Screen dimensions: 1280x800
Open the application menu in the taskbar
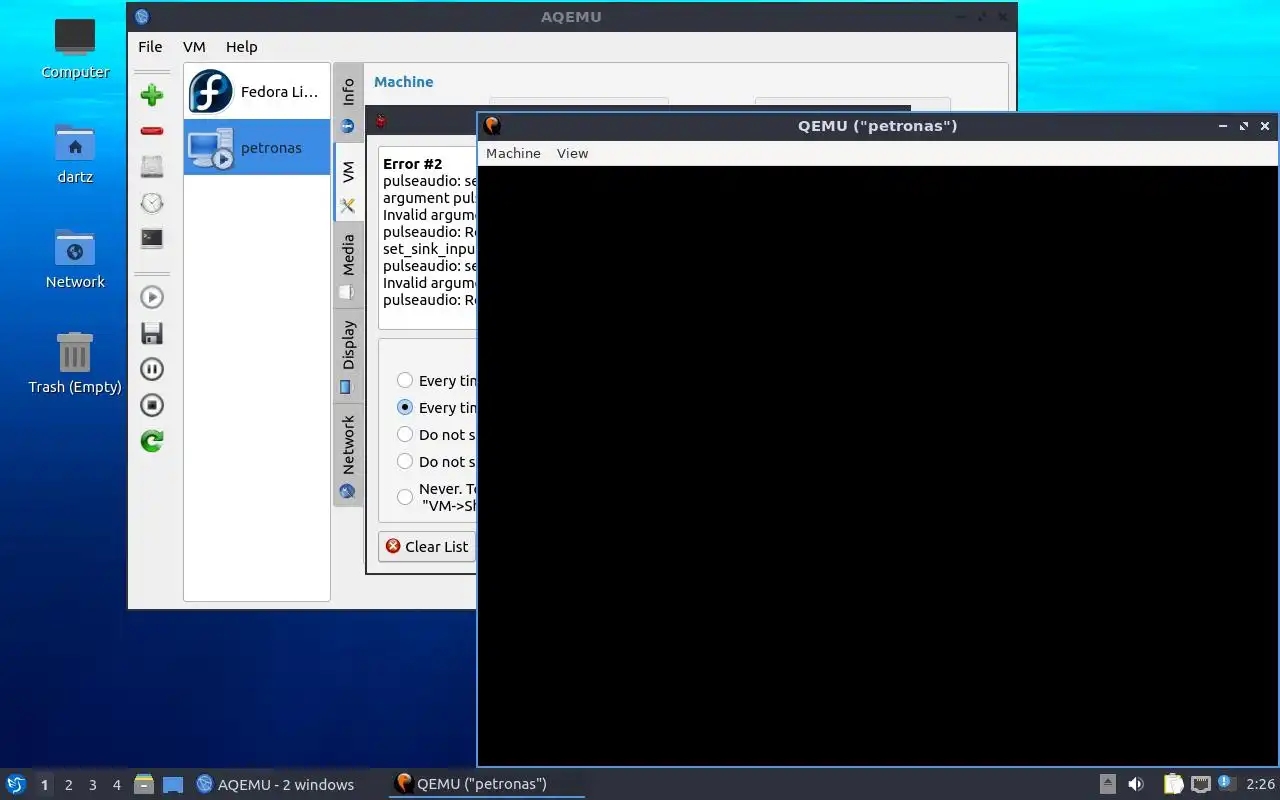(16, 784)
